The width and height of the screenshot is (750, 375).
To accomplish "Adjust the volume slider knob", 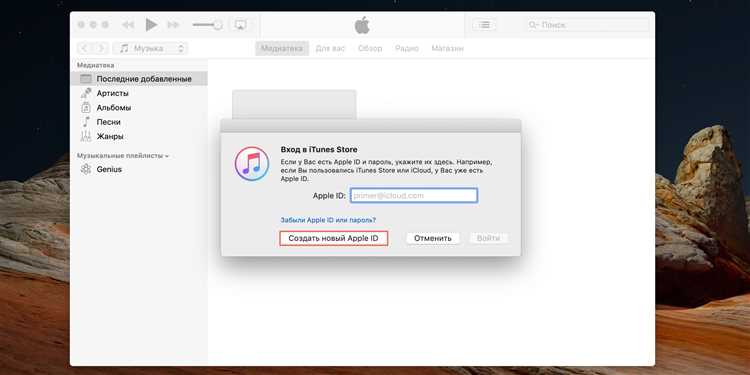I will click(x=218, y=25).
